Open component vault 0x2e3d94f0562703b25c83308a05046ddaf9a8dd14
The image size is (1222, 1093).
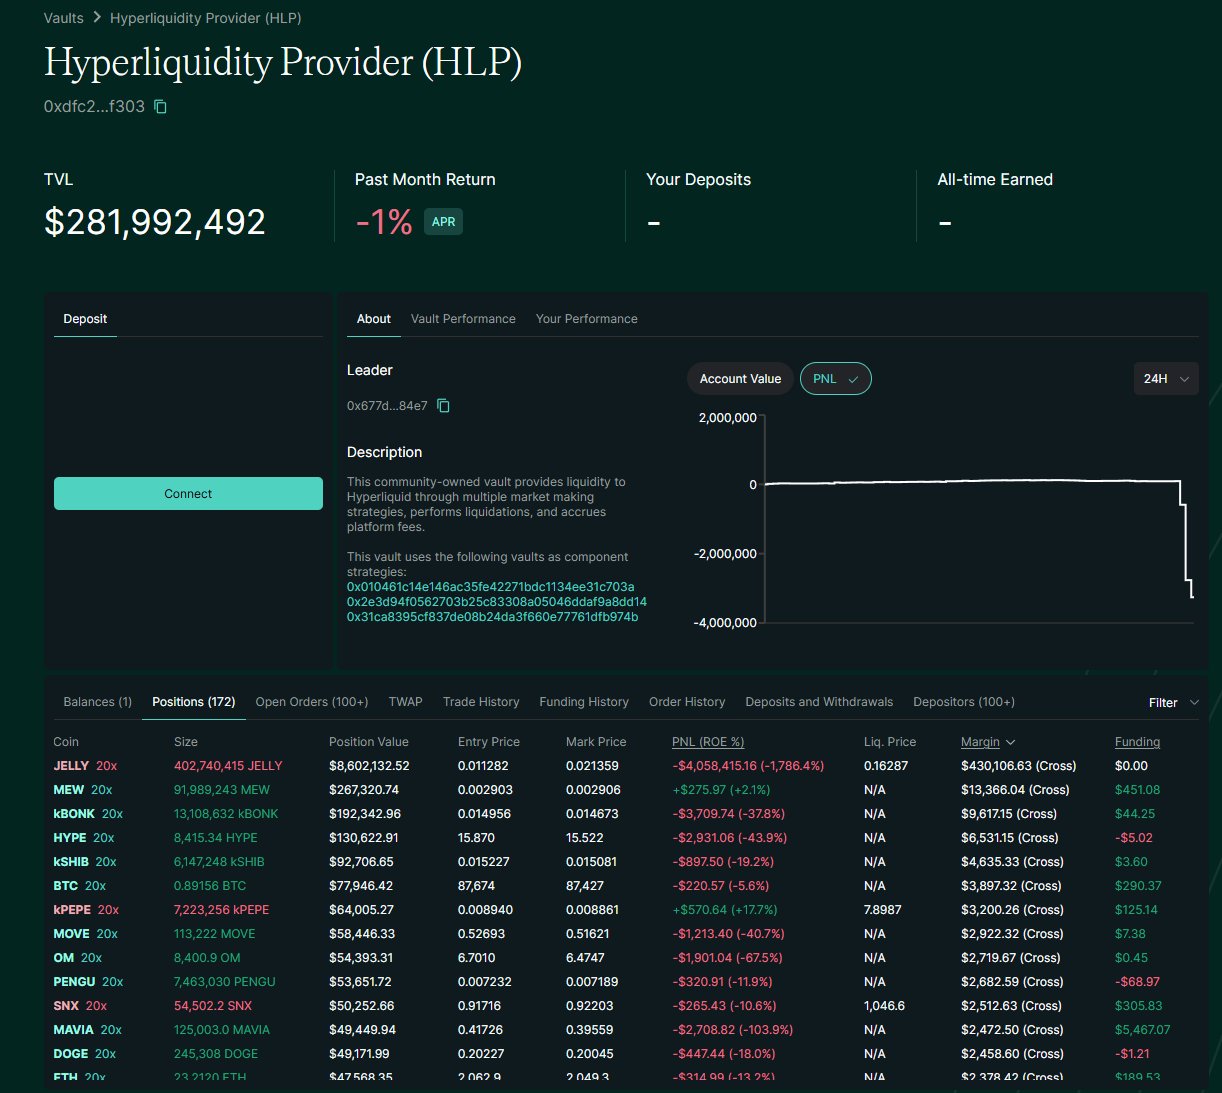point(497,602)
